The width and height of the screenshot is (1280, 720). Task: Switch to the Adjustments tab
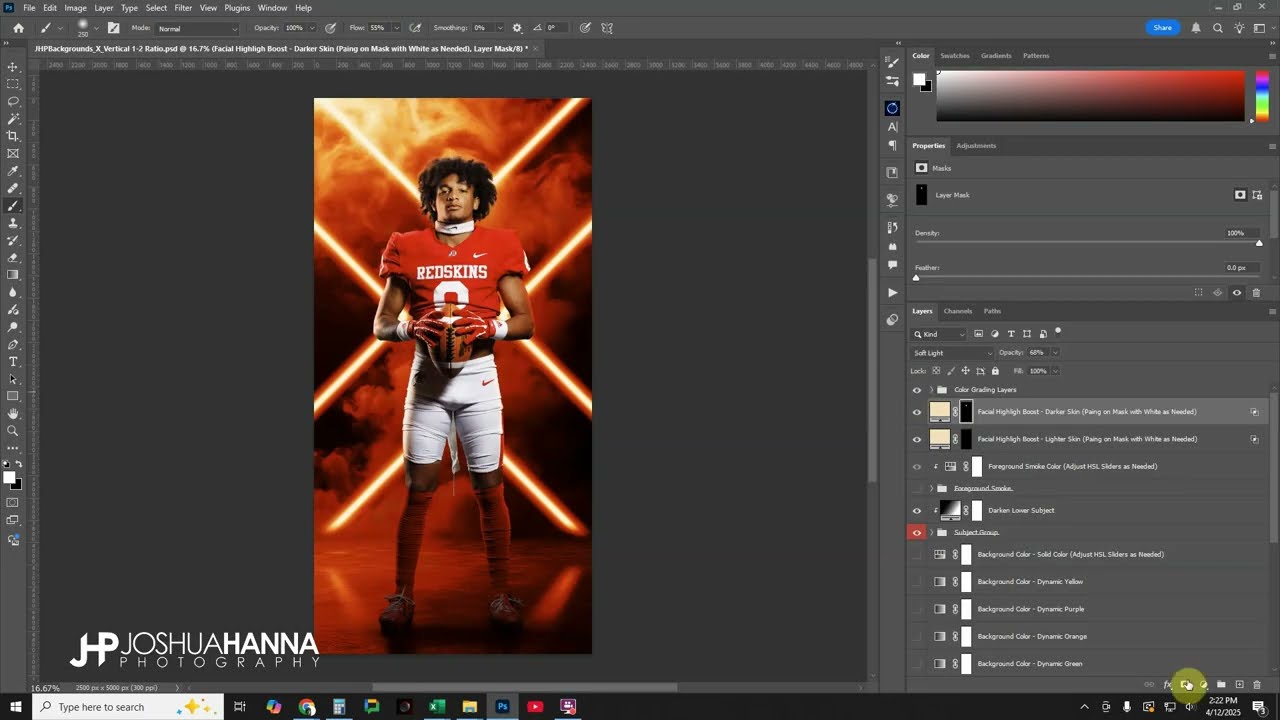tap(976, 146)
